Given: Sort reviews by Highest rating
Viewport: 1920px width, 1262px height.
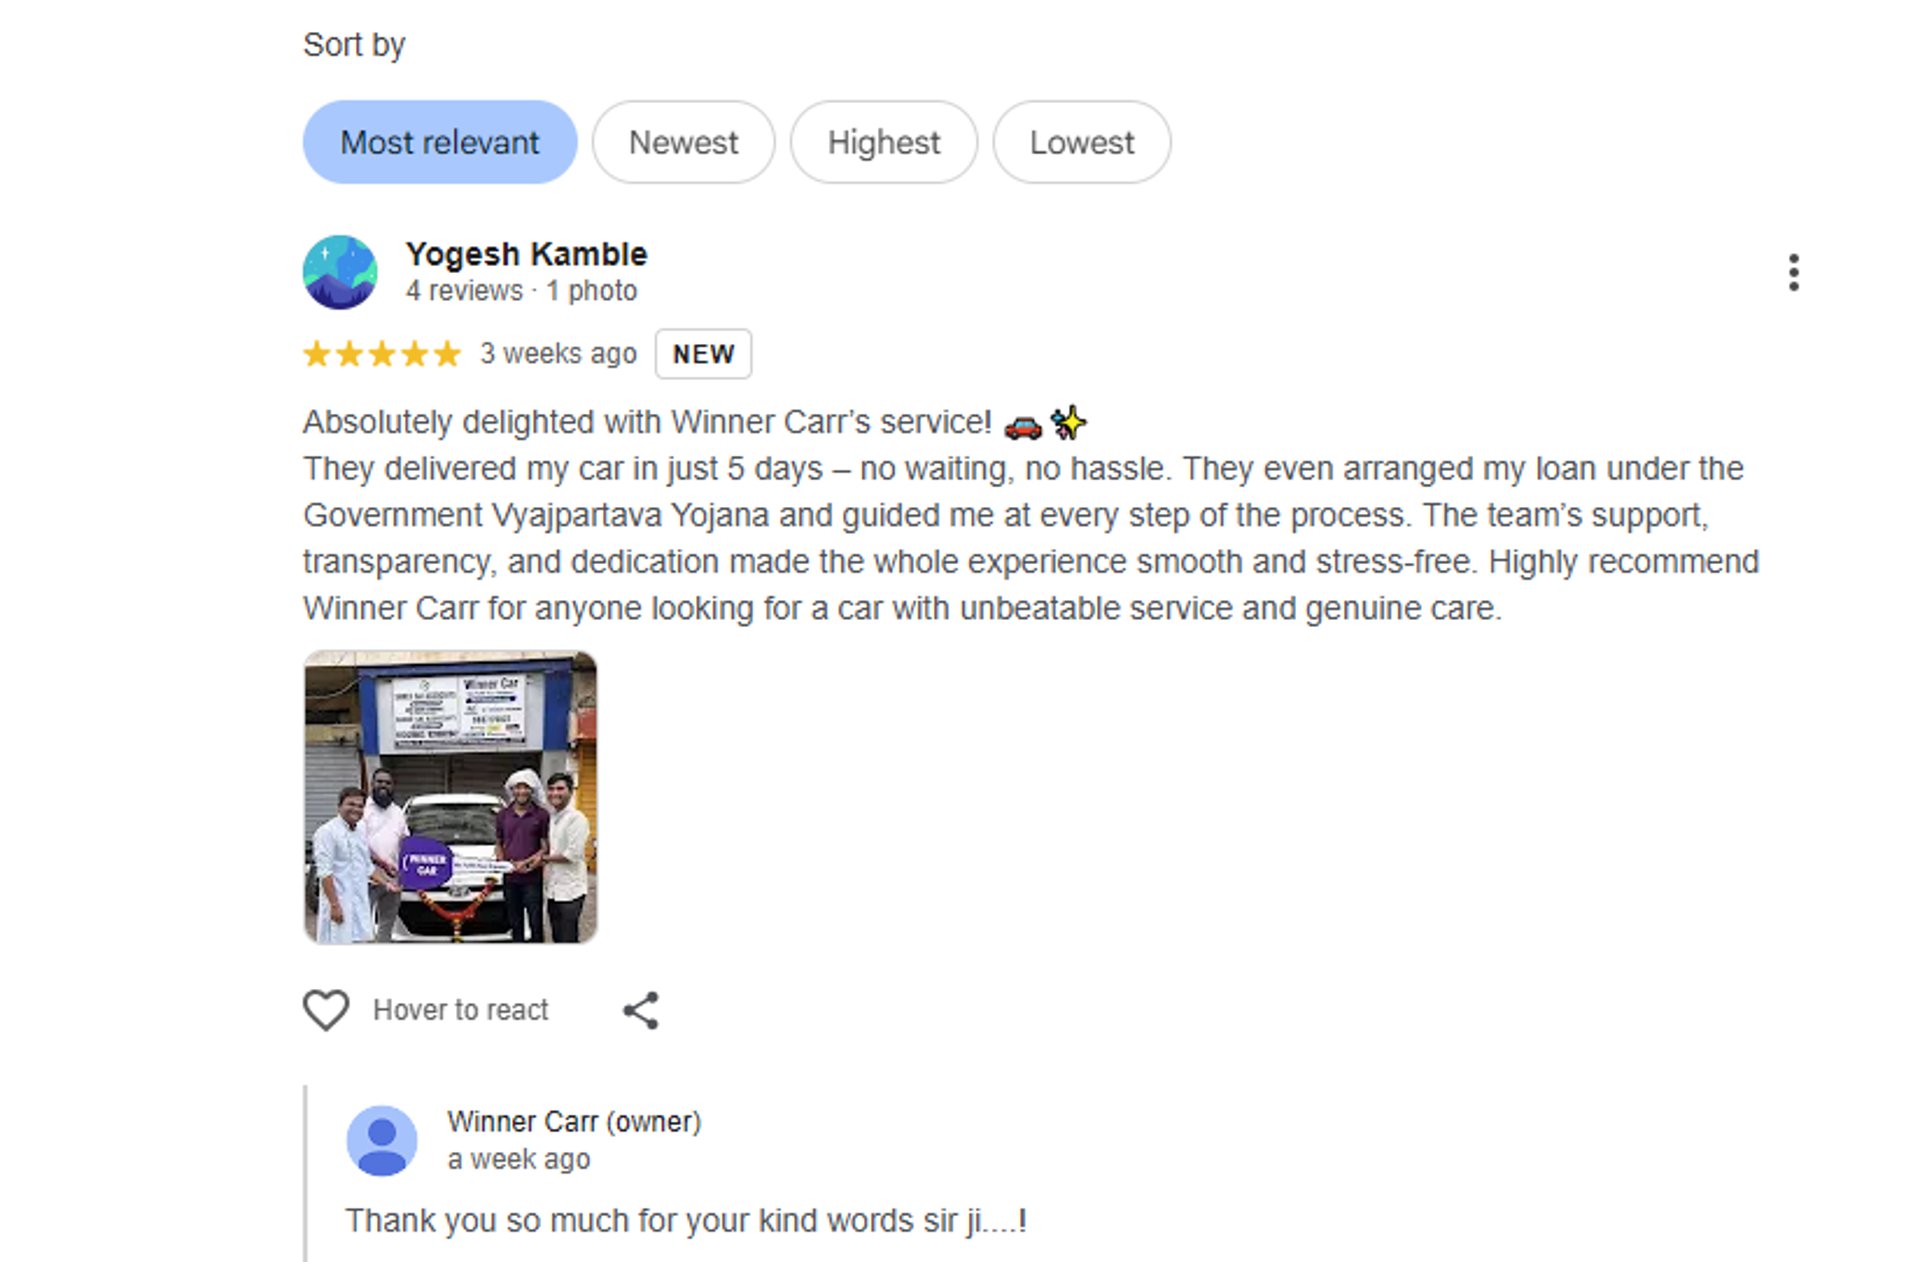Looking at the screenshot, I should [x=884, y=142].
